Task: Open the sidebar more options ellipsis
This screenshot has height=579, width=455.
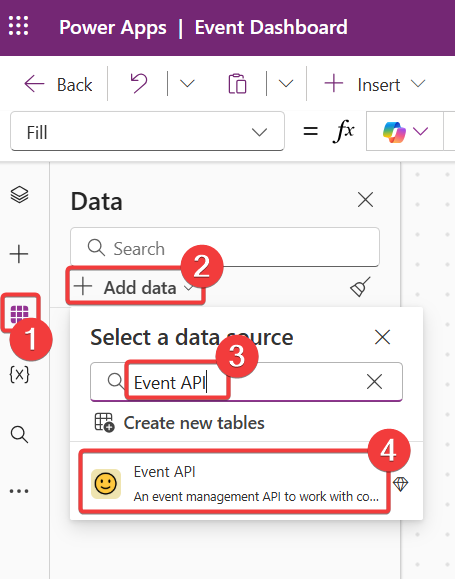Action: click(x=19, y=491)
